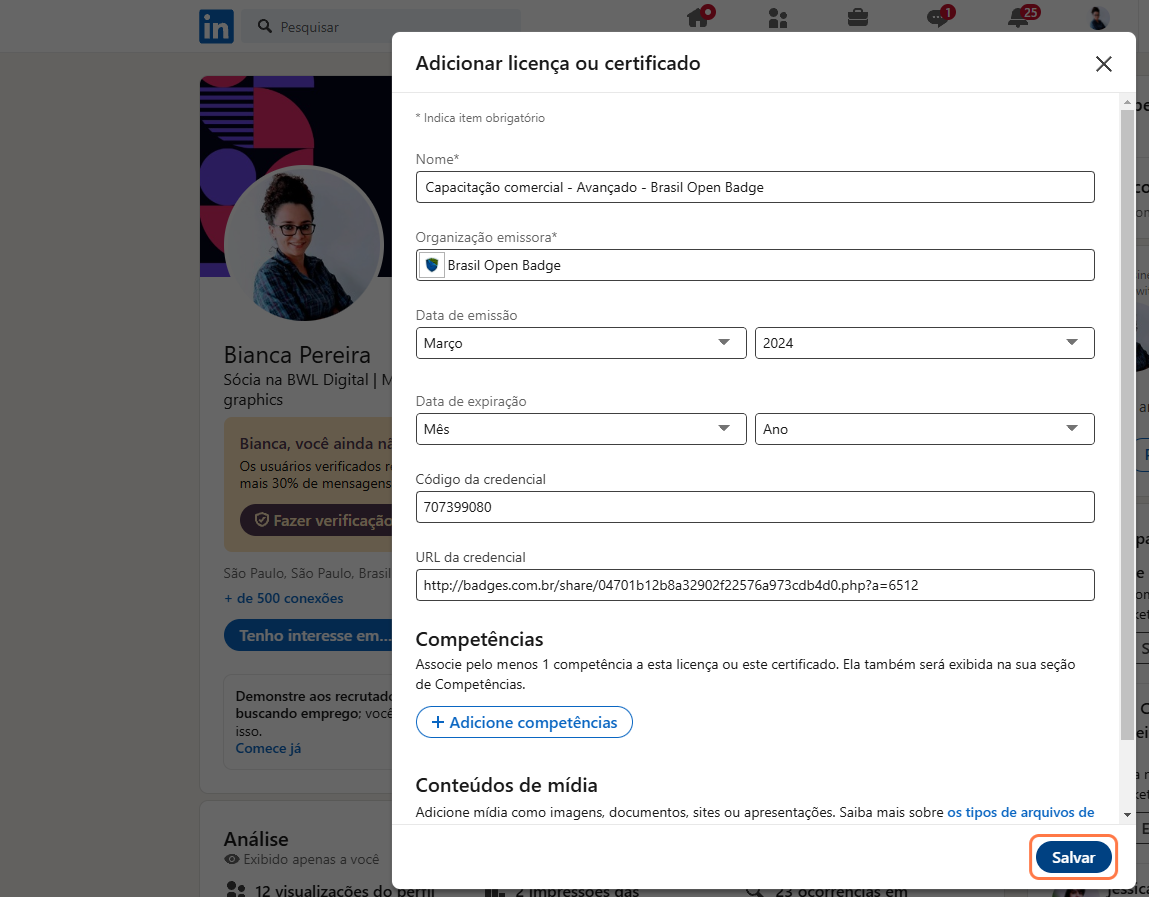Open the Home icon in navbar

(699, 17)
